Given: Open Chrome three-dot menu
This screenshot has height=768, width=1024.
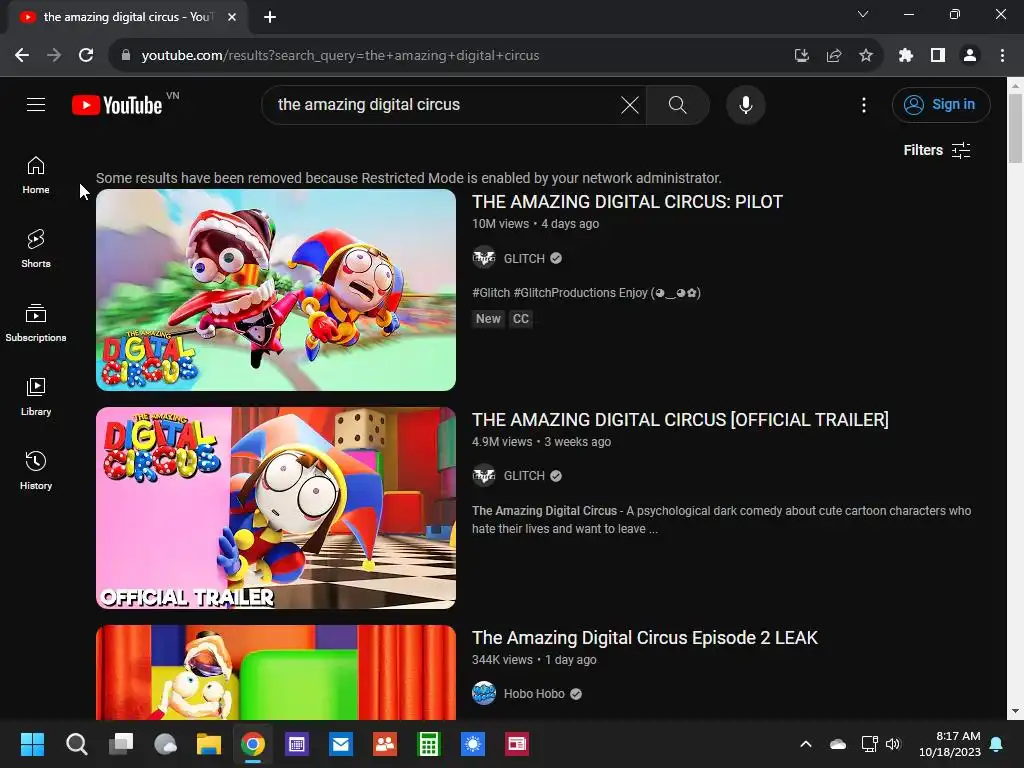Looking at the screenshot, I should click(x=1002, y=56).
